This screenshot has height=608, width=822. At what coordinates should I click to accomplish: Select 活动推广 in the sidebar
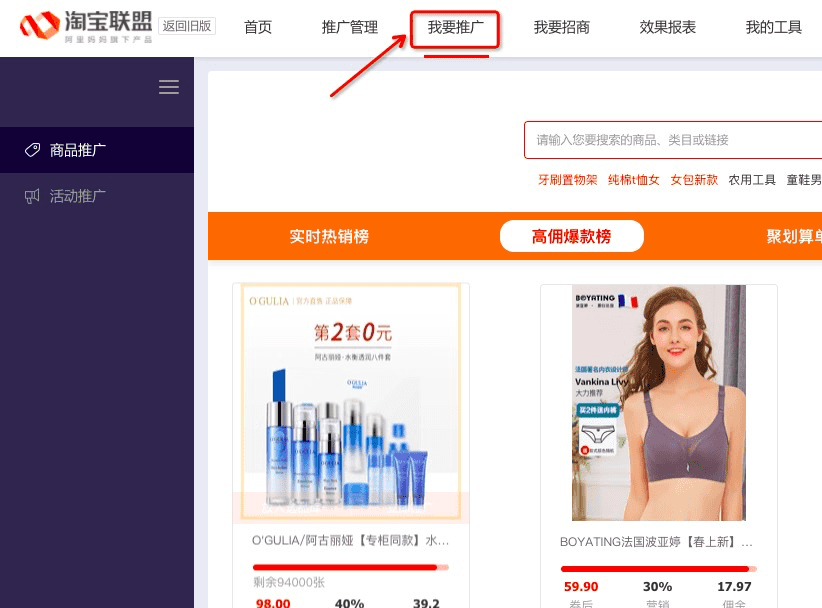97,197
